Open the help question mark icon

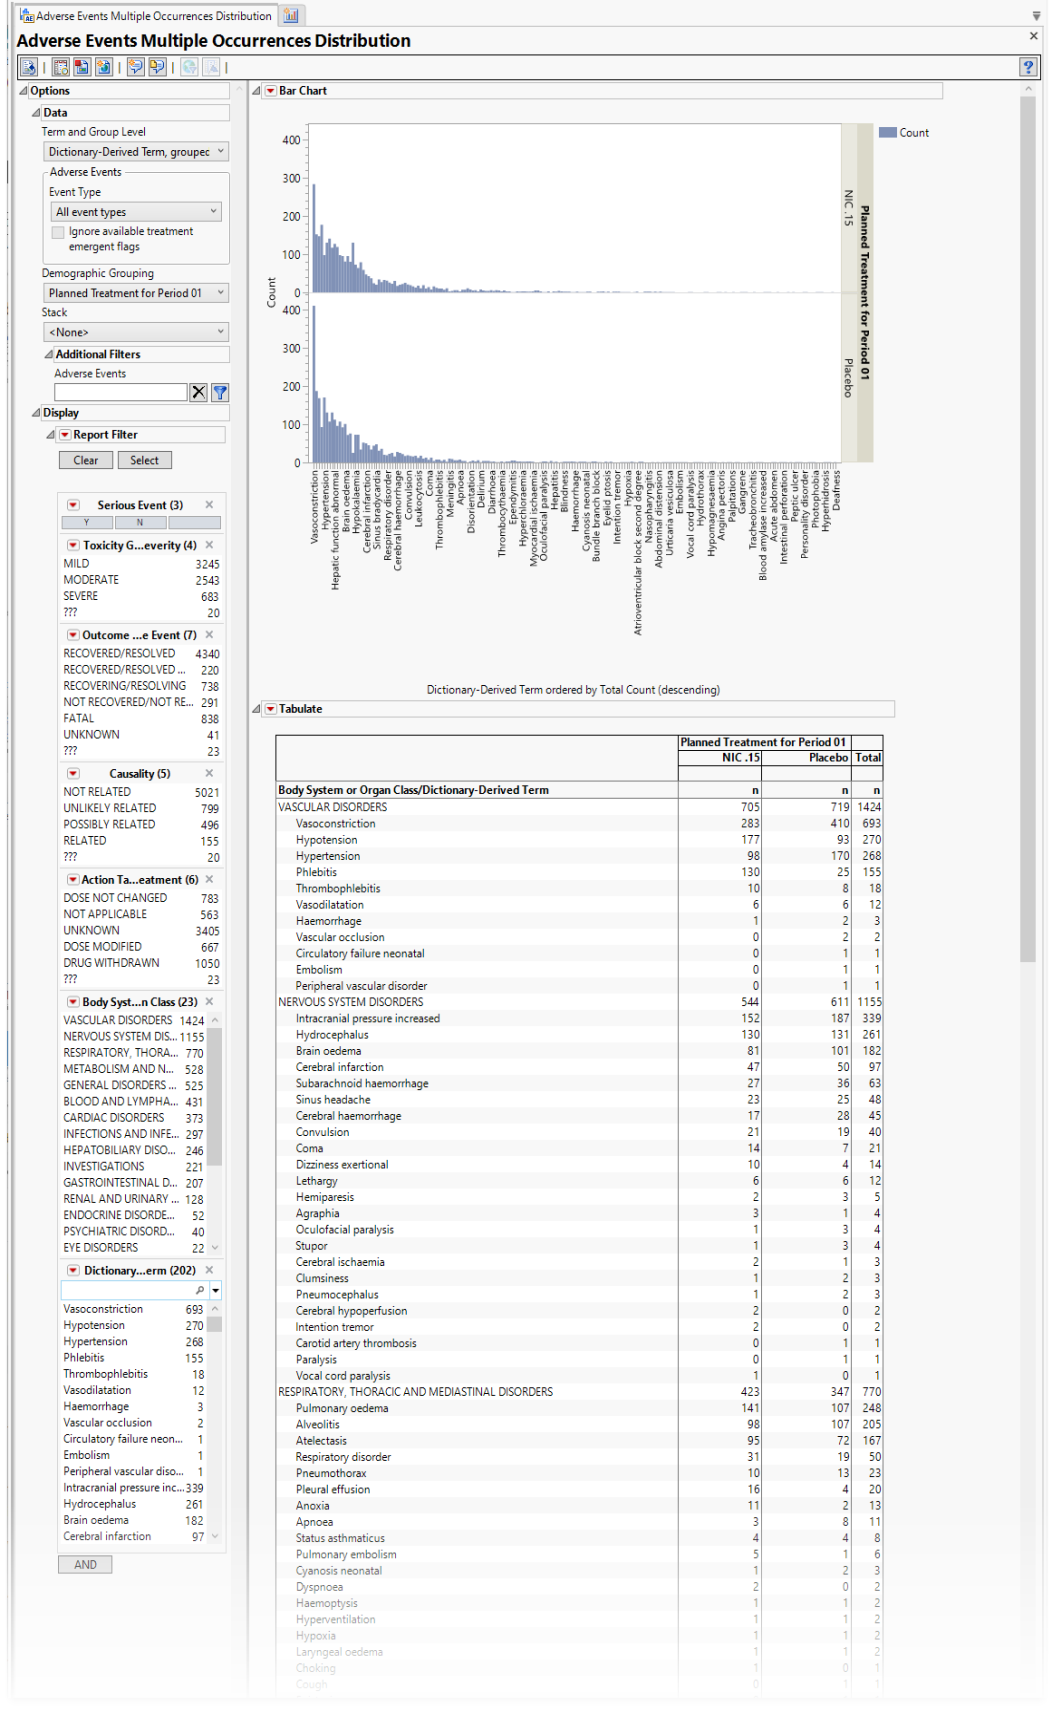(1028, 67)
